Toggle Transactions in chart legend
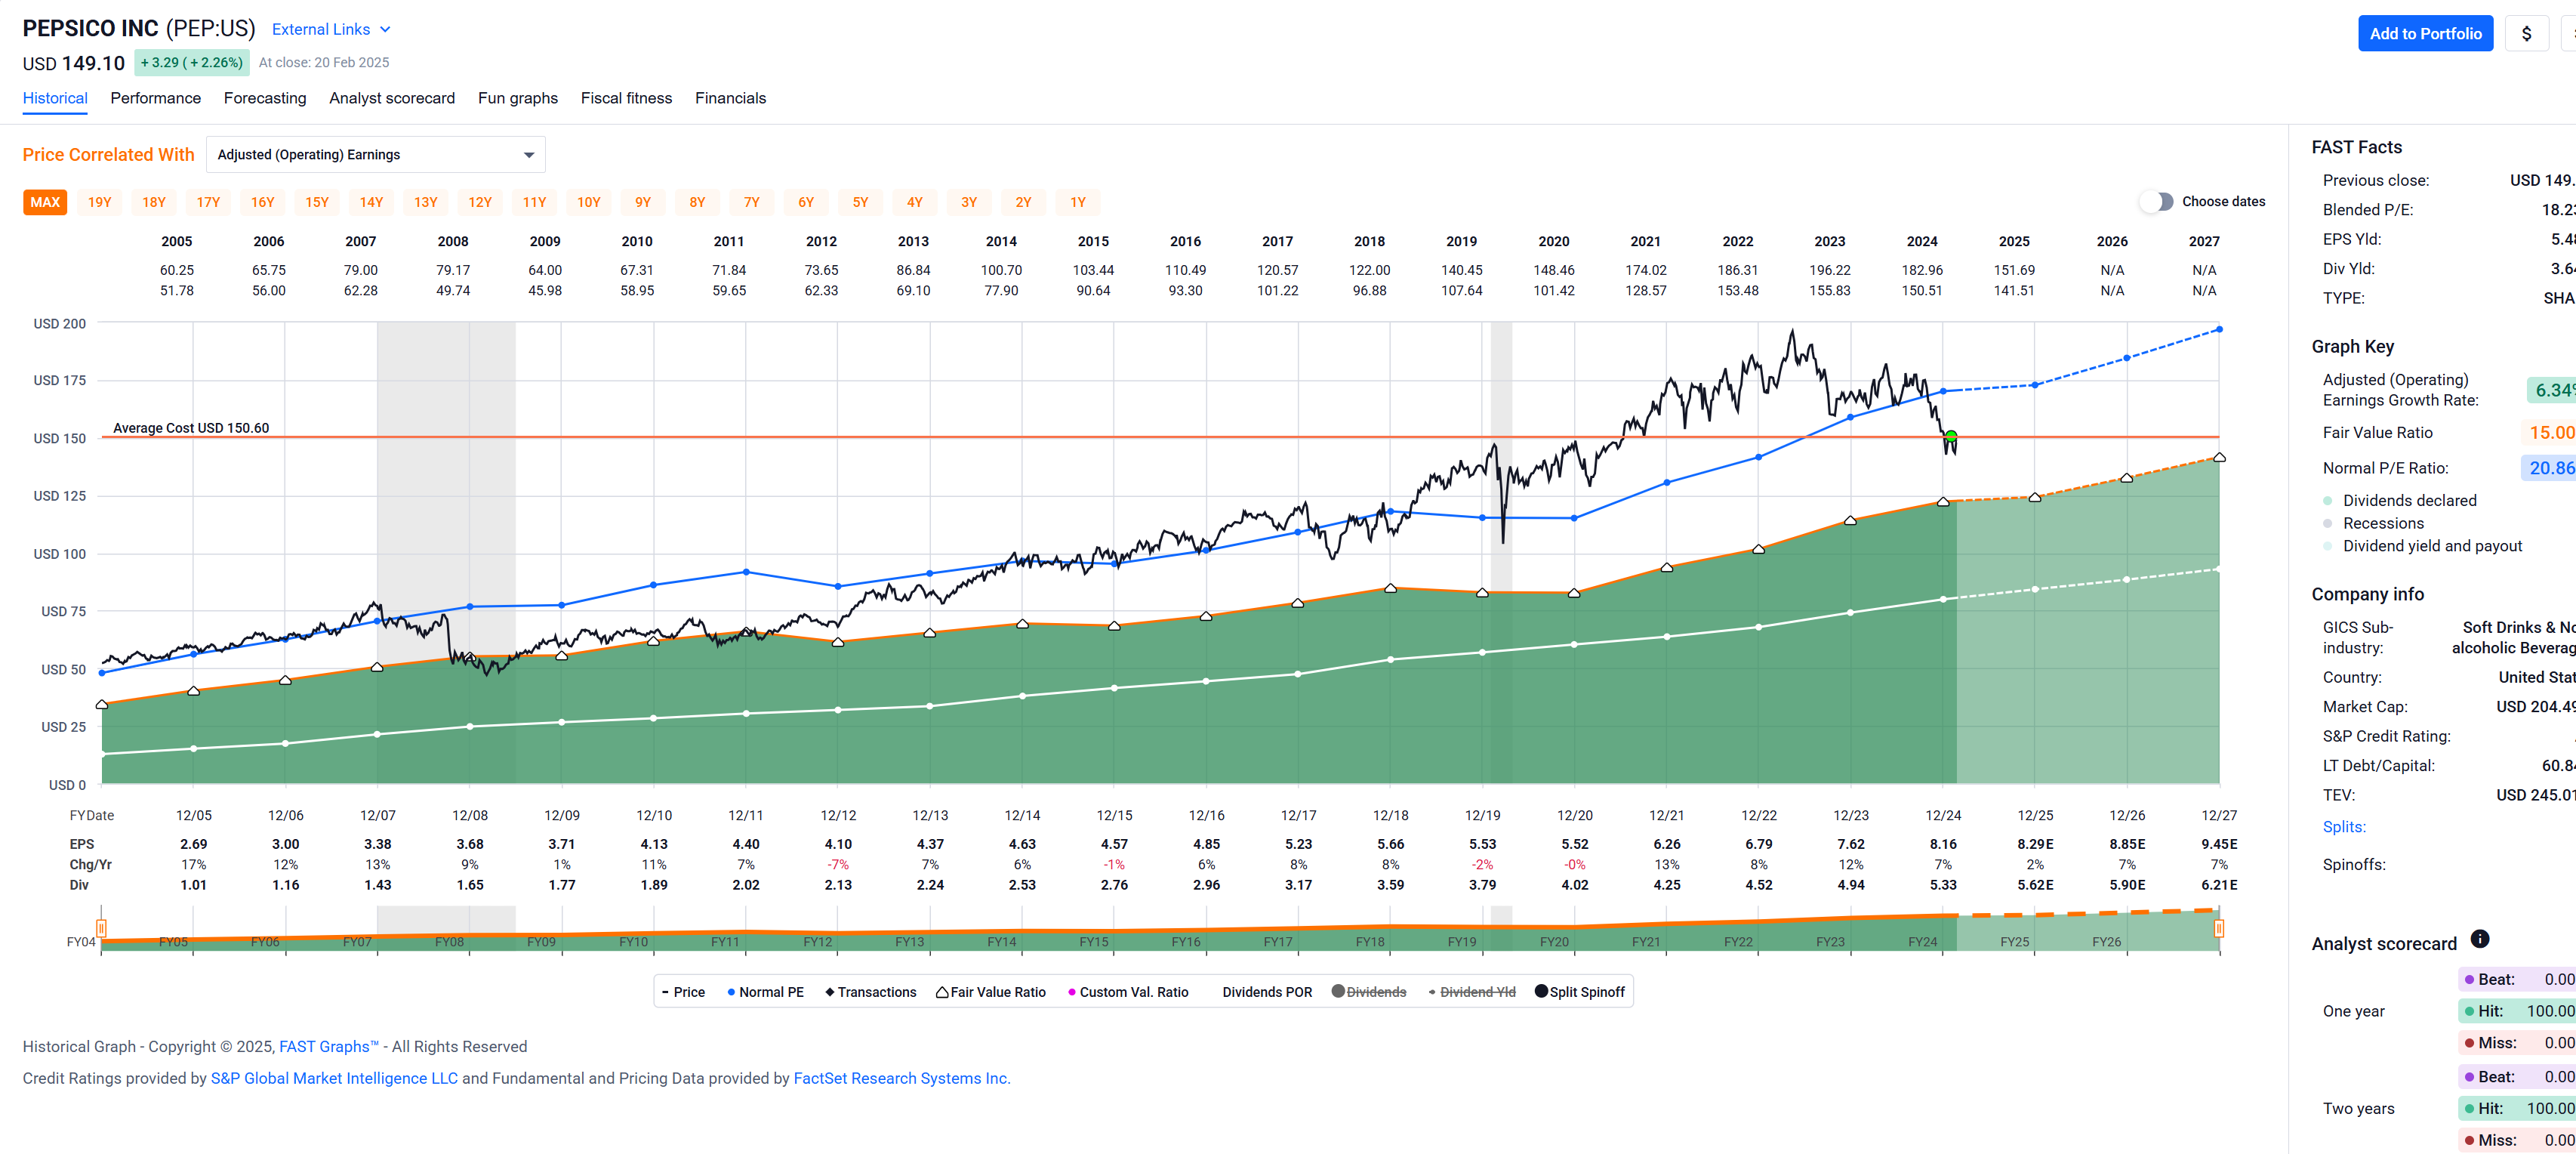Viewport: 2576px width, 1154px height. (870, 992)
